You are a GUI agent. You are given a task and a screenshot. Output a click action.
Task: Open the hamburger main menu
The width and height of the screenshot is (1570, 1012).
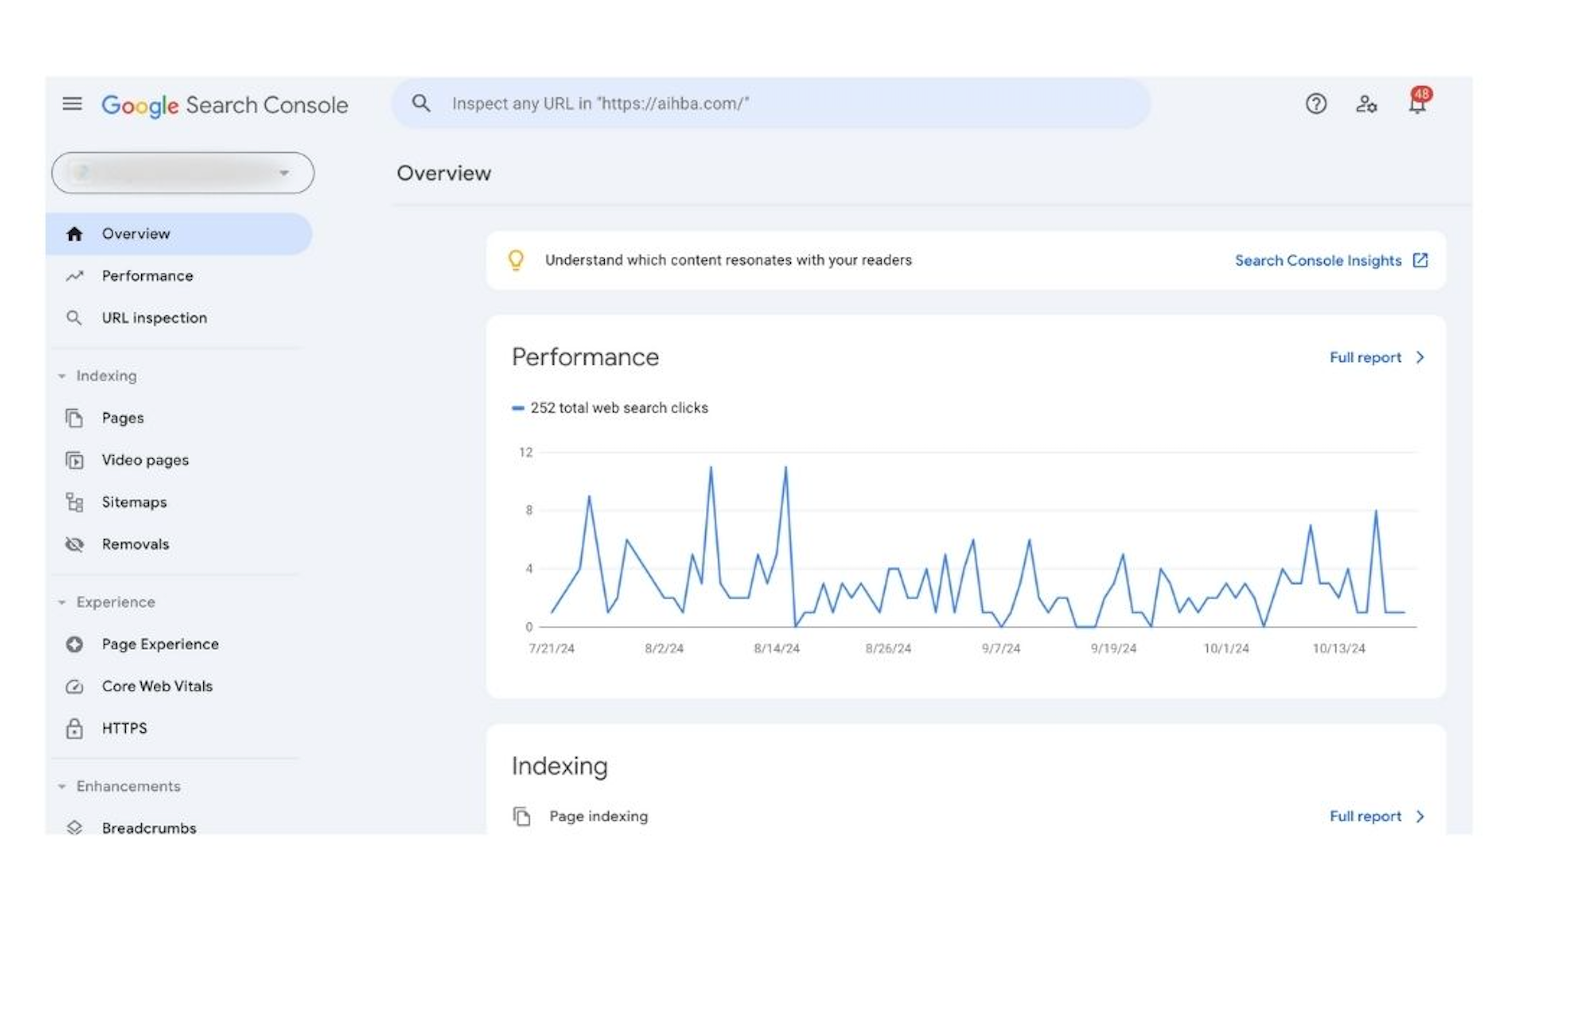[x=72, y=104]
